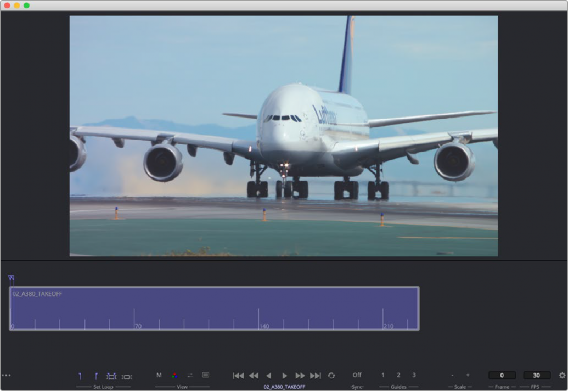Image resolution: width=568 pixels, height=391 pixels.
Task: Click the Set Loop in-point icon
Action: pos(80,376)
